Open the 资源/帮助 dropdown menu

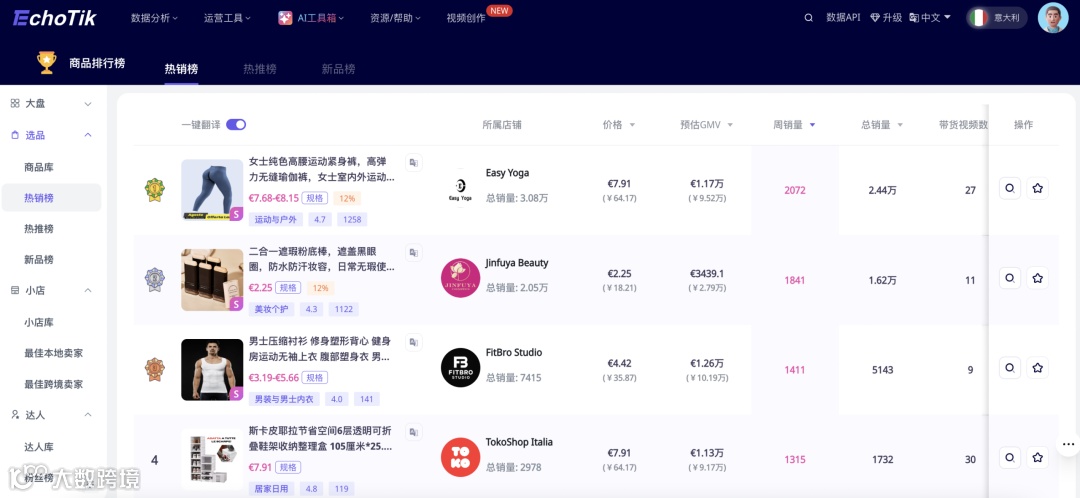[x=395, y=18]
